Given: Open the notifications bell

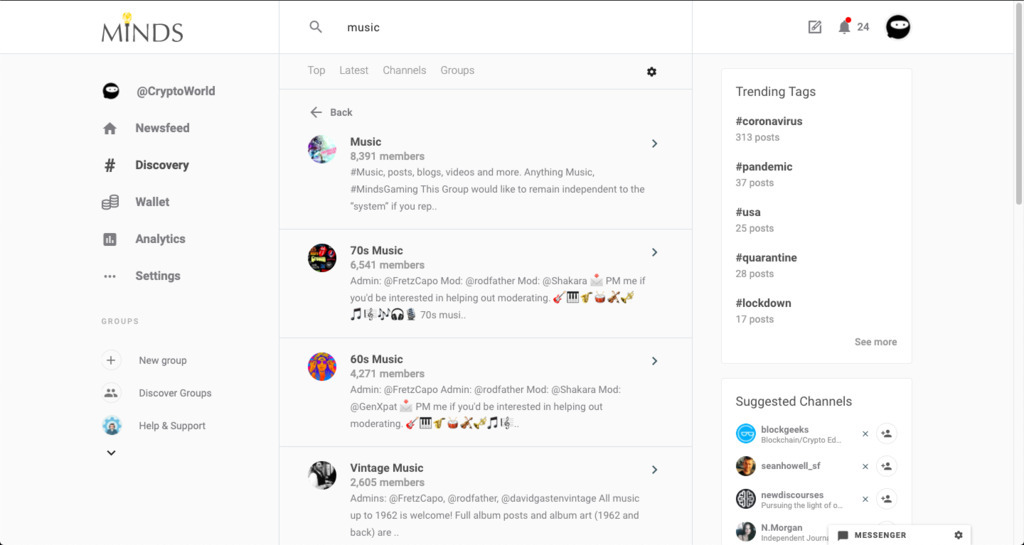Looking at the screenshot, I should point(844,27).
